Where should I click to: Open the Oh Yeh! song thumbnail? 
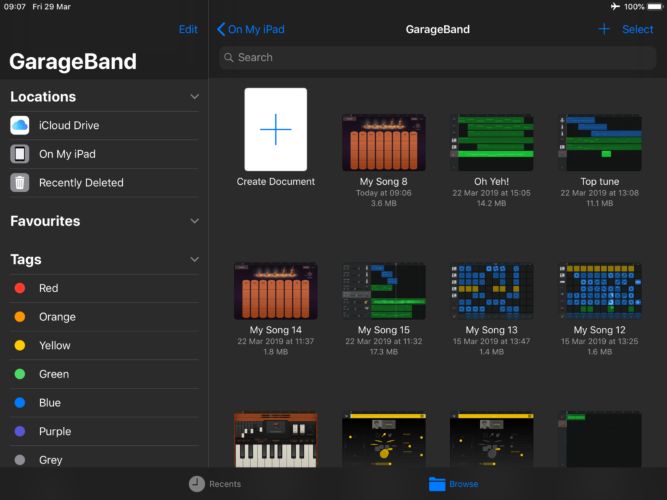492,142
